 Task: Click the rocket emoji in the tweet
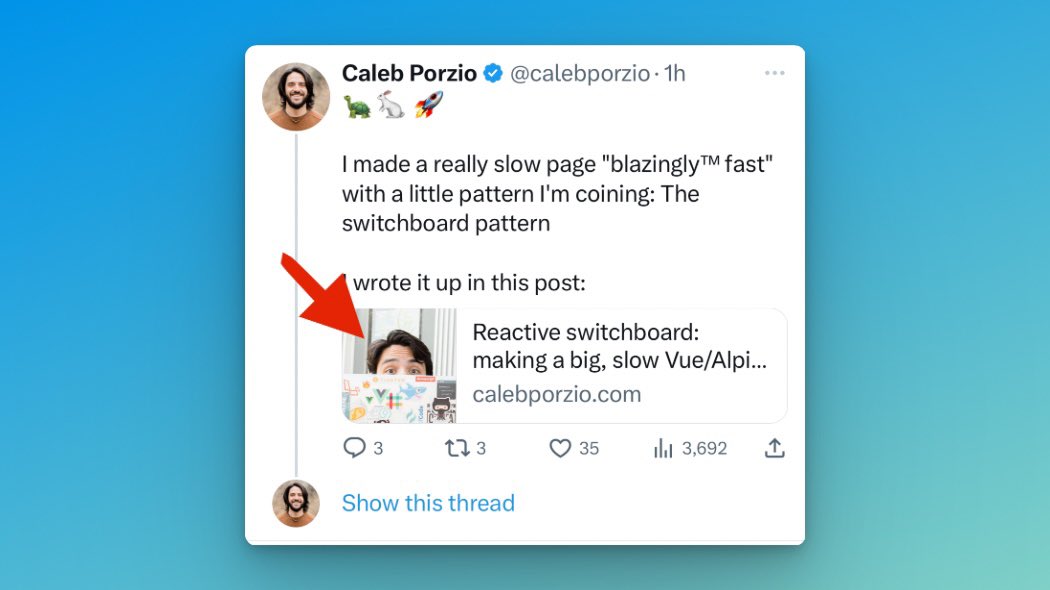428,105
